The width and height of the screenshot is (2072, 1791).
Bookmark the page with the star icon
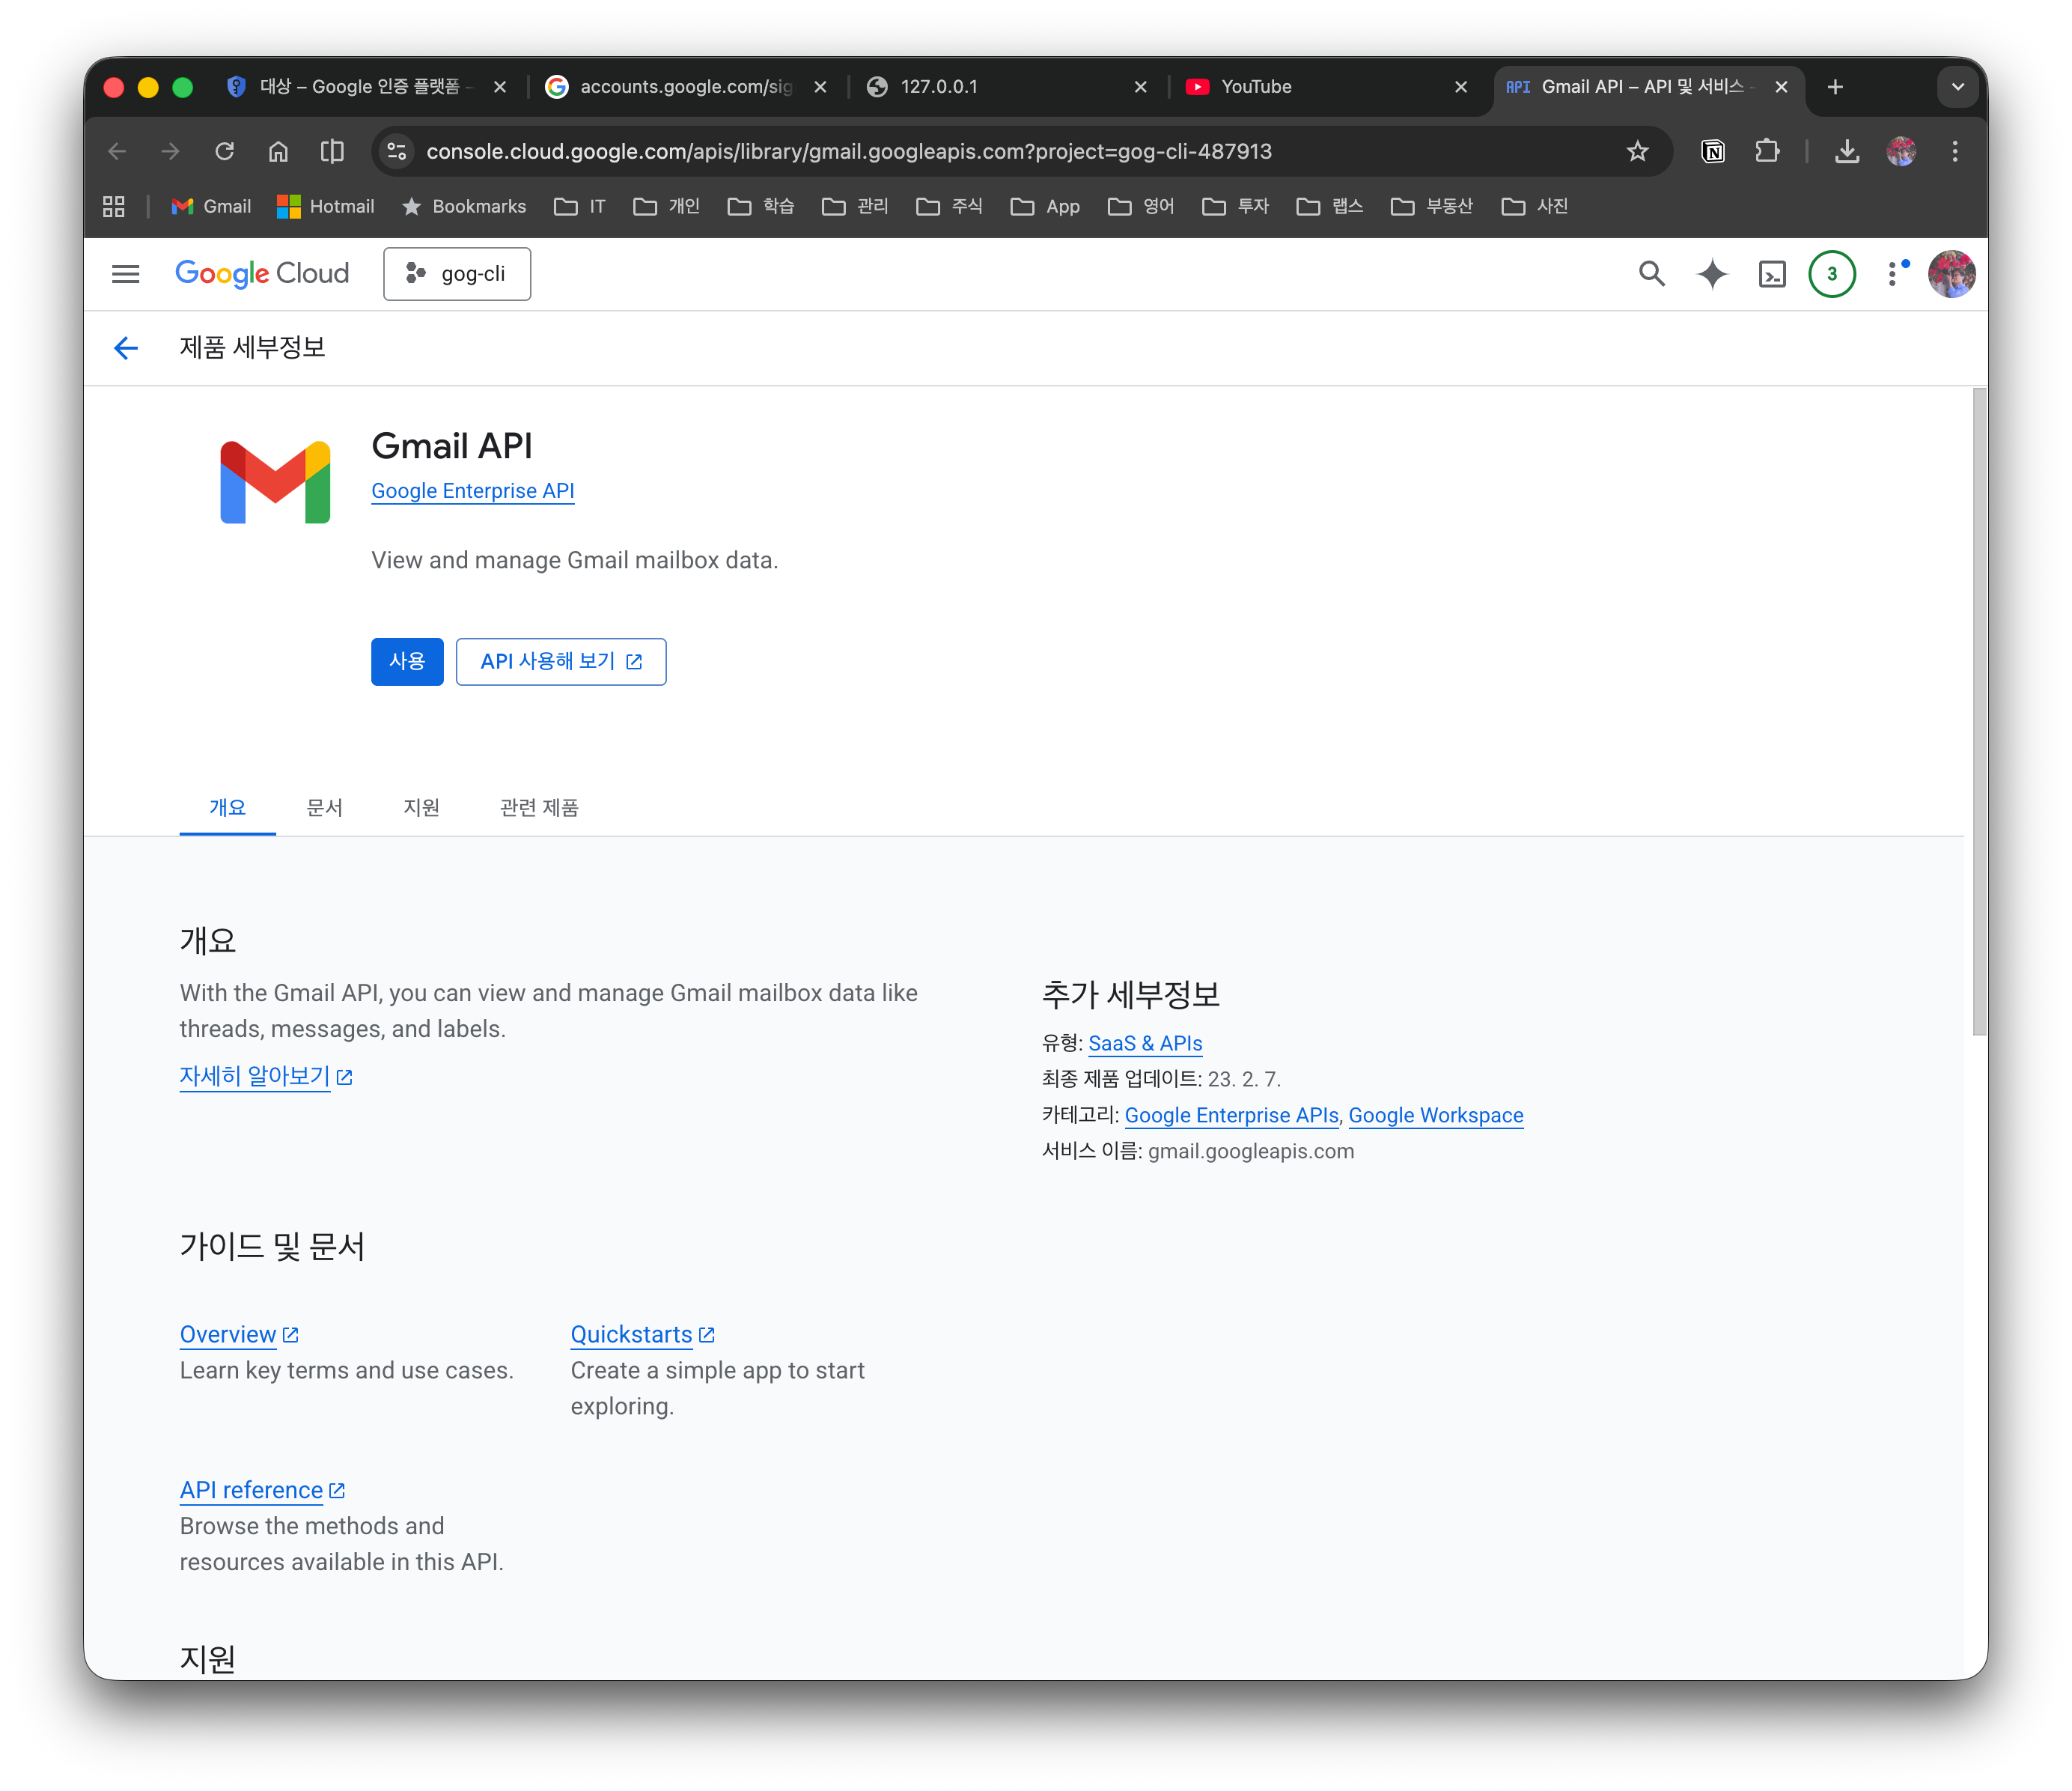pyautogui.click(x=1637, y=151)
